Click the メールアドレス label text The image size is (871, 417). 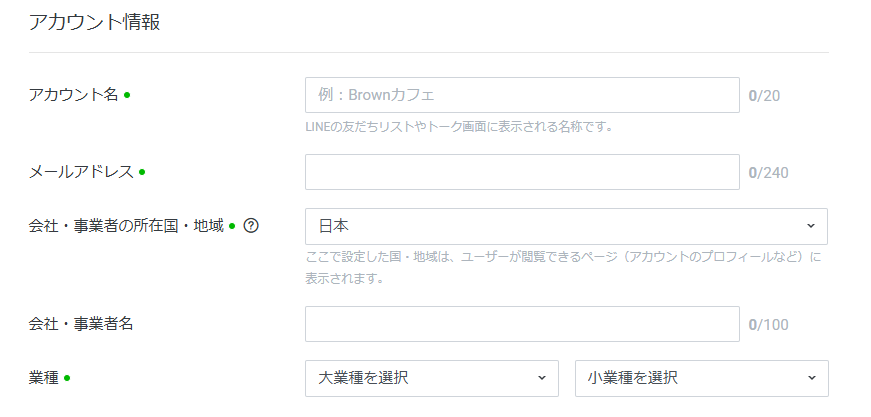[82, 172]
